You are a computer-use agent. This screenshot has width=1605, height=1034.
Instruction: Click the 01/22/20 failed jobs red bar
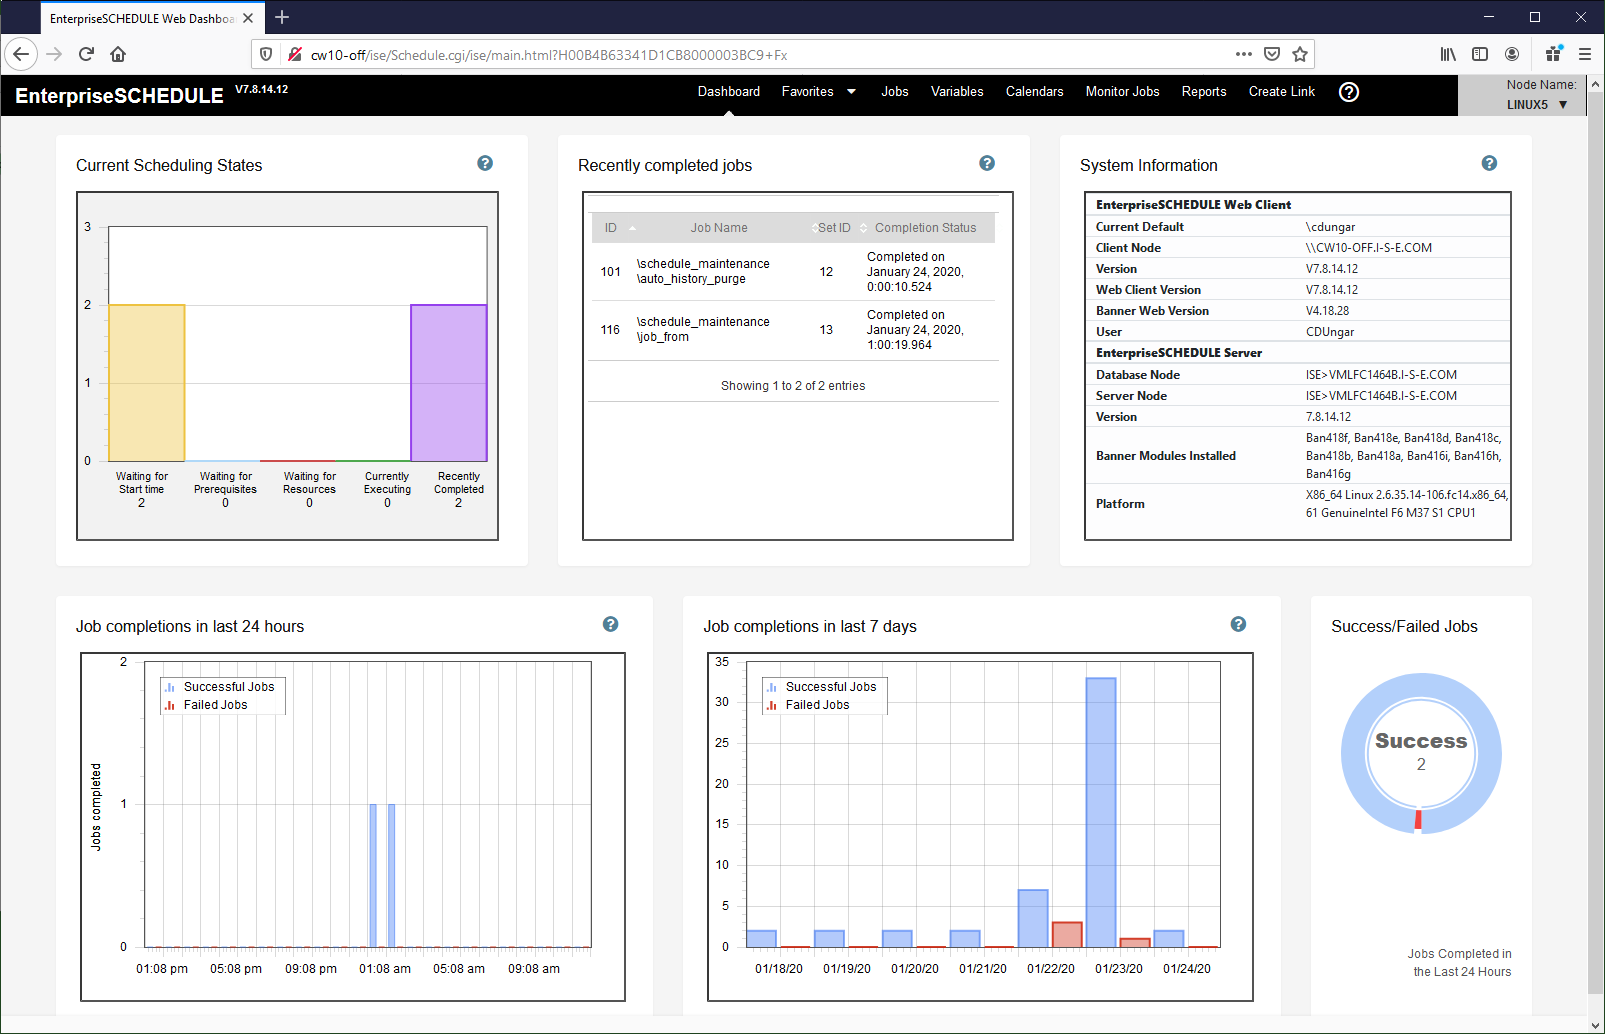coord(1067,934)
